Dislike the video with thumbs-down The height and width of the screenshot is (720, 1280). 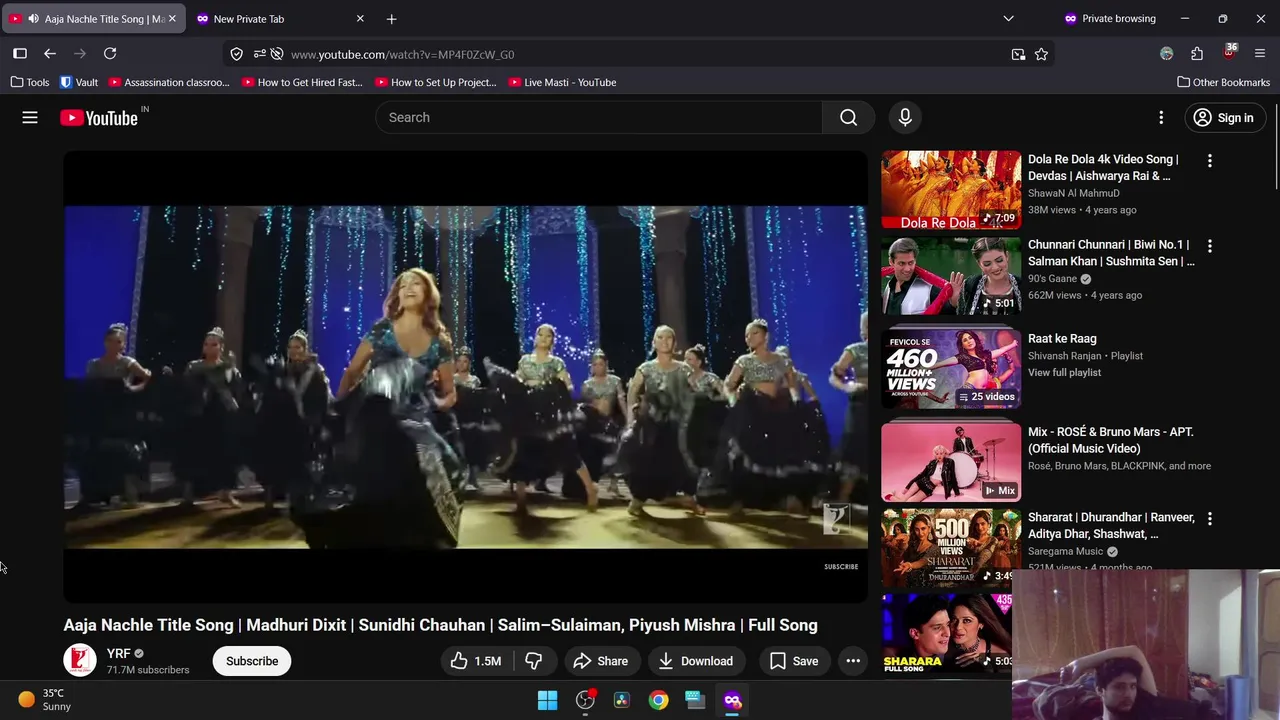534,661
